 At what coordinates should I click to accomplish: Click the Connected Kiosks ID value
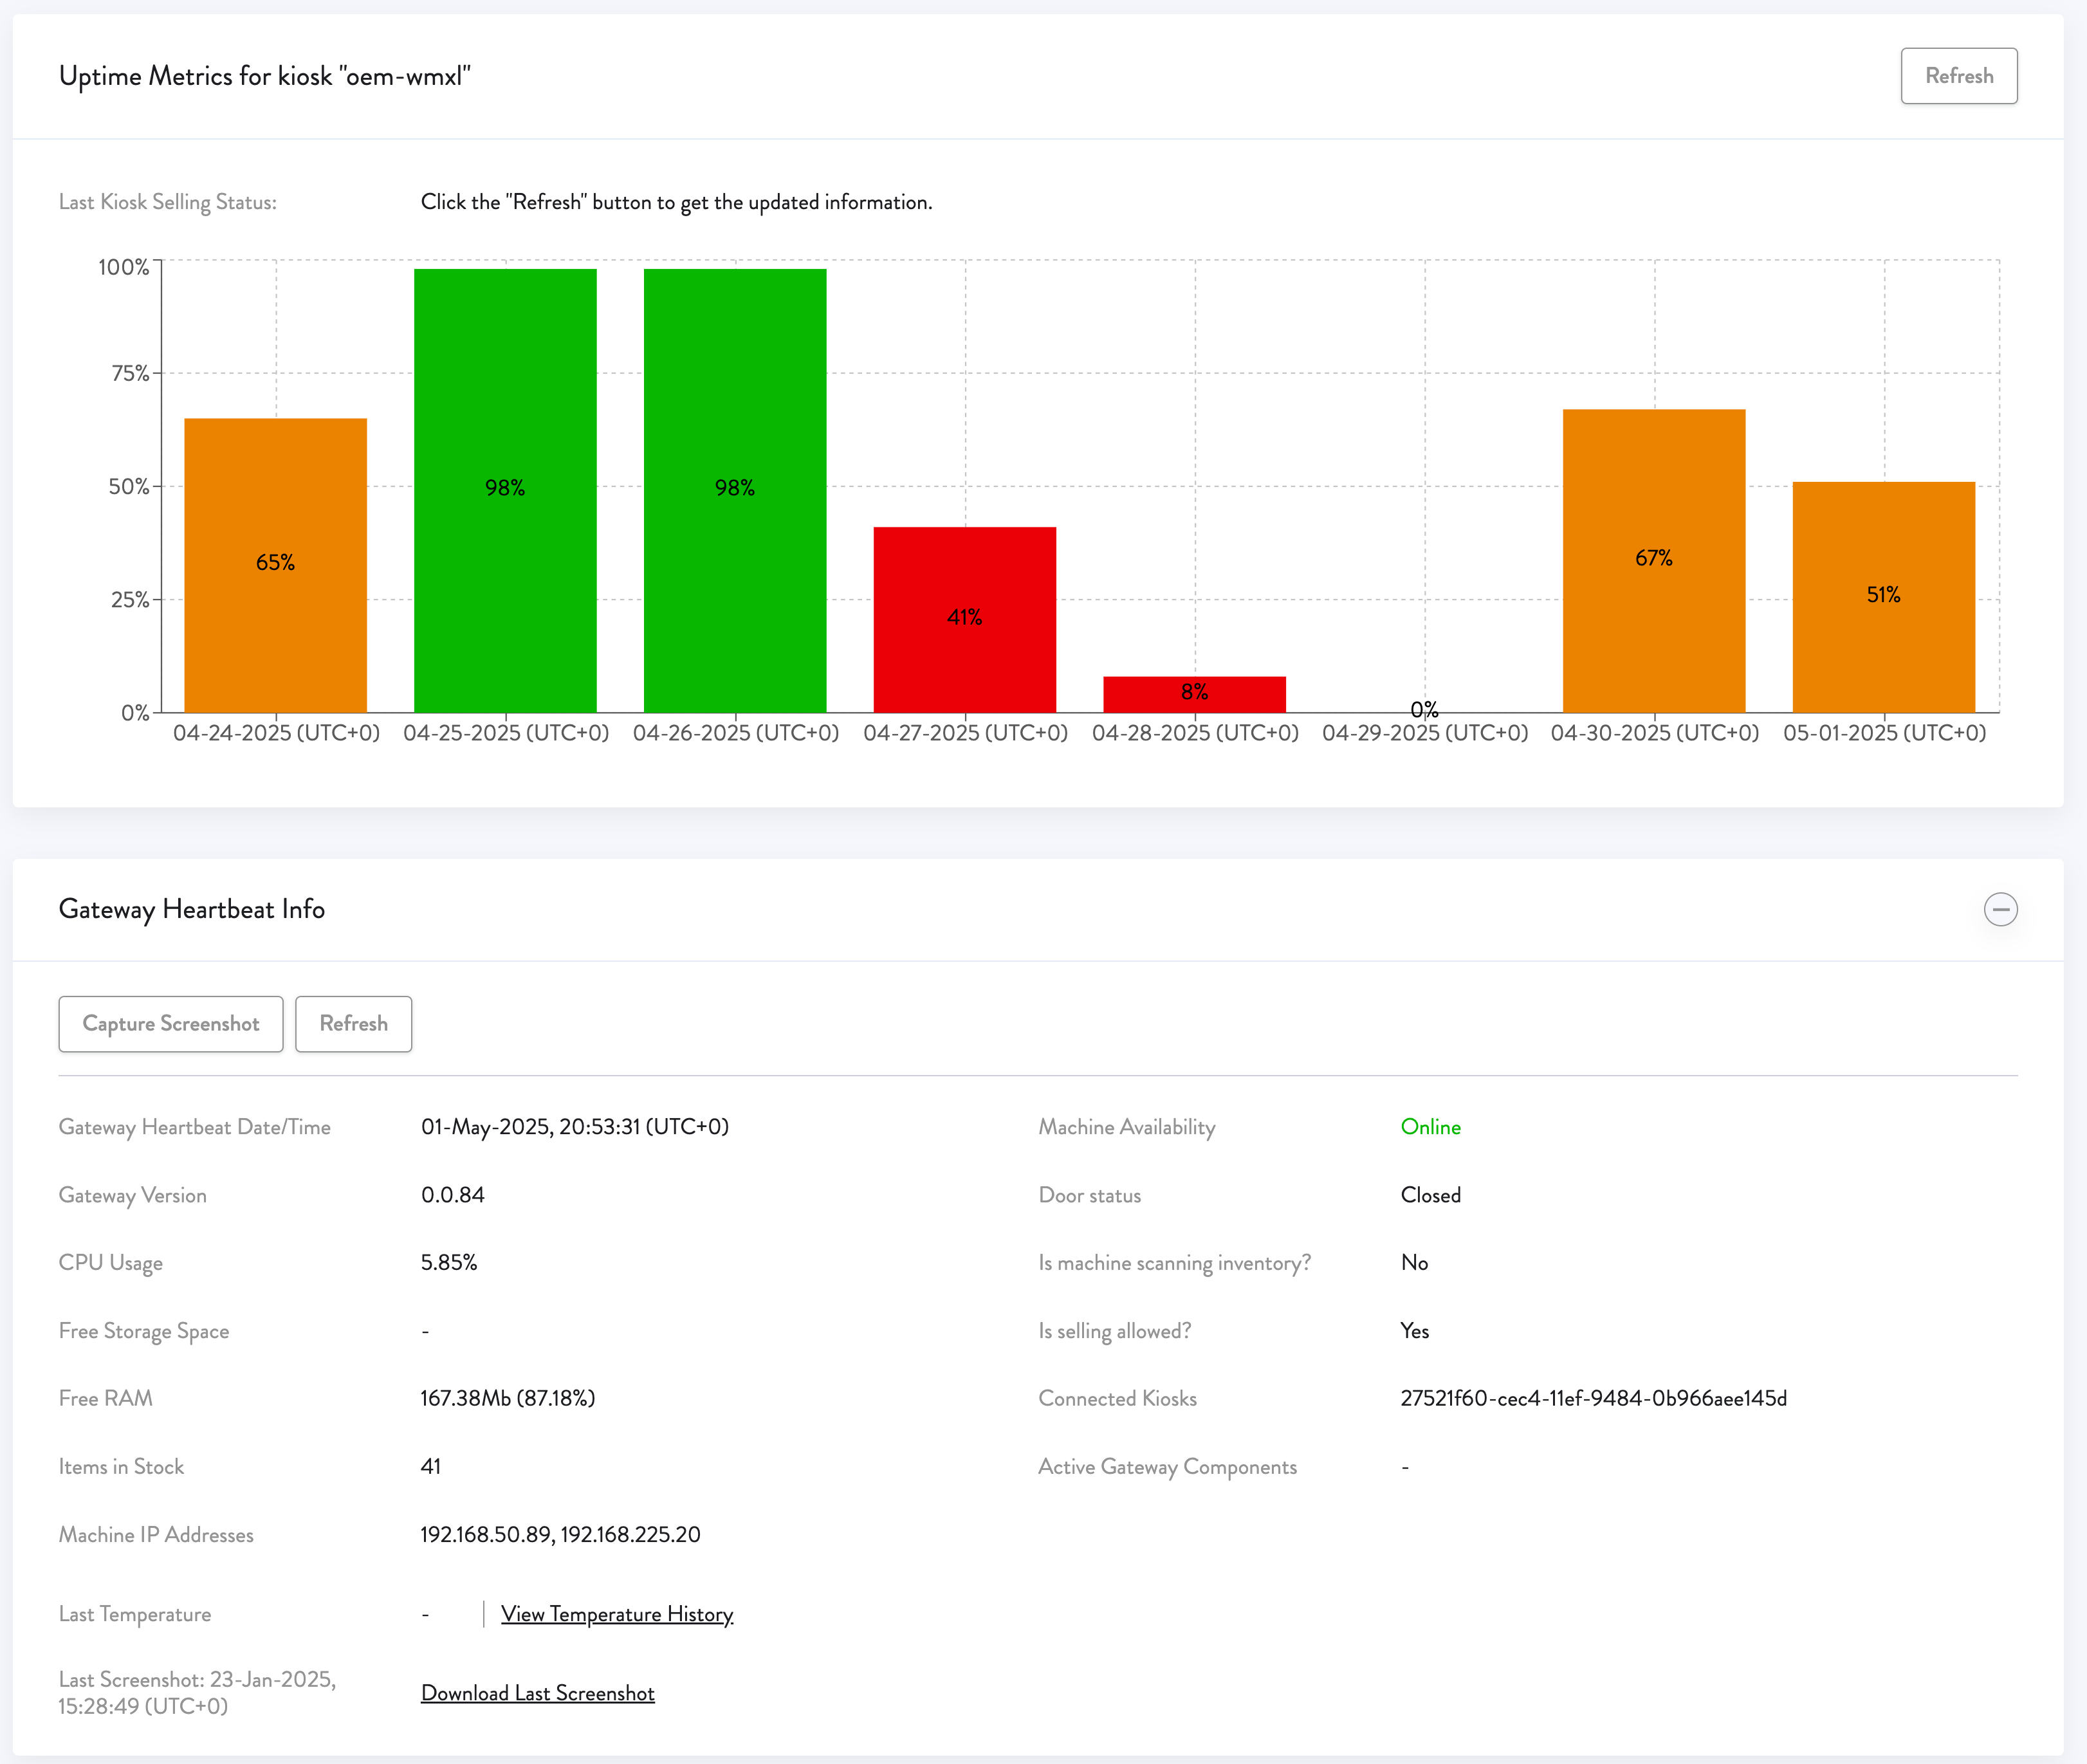tap(1593, 1398)
